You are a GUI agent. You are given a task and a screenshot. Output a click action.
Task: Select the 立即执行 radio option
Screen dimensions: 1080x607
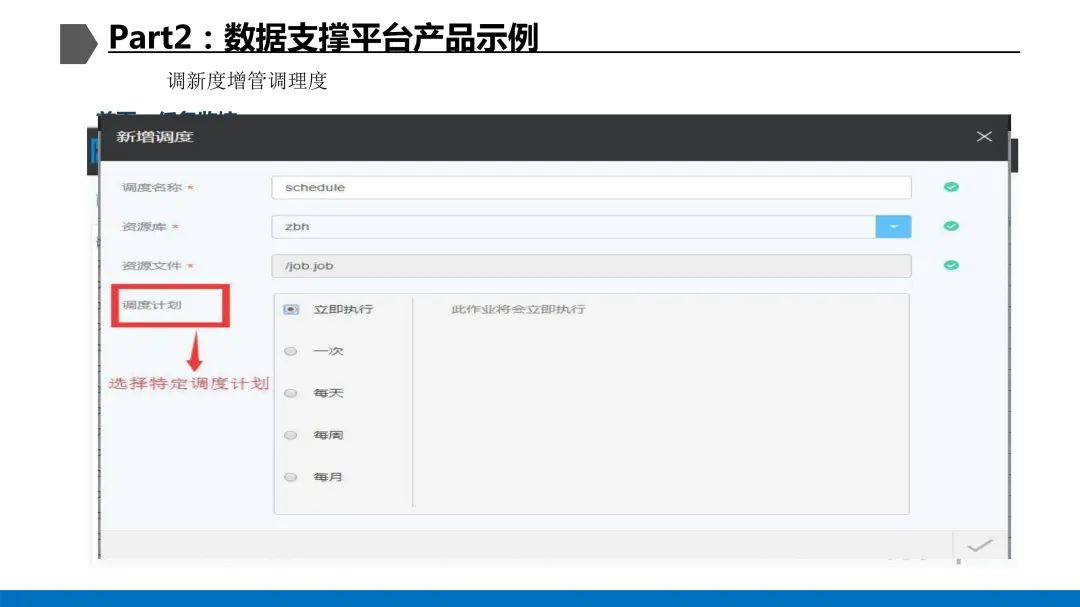pyautogui.click(x=291, y=309)
